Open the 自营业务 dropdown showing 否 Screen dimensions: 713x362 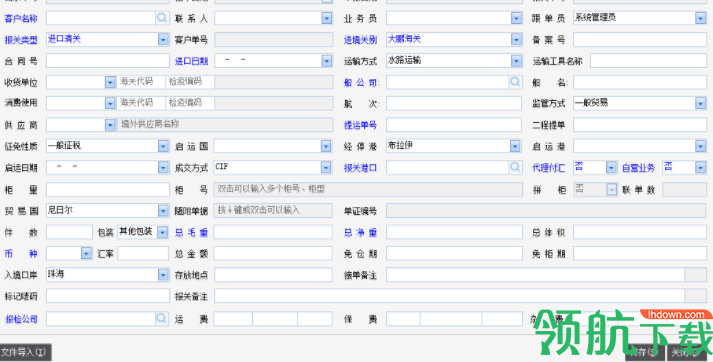click(x=700, y=167)
